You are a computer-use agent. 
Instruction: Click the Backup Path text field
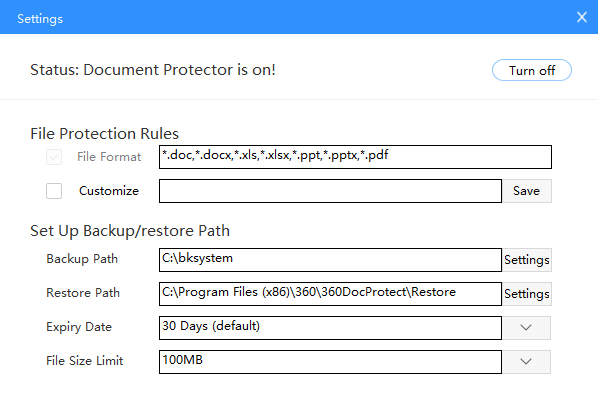coord(330,260)
